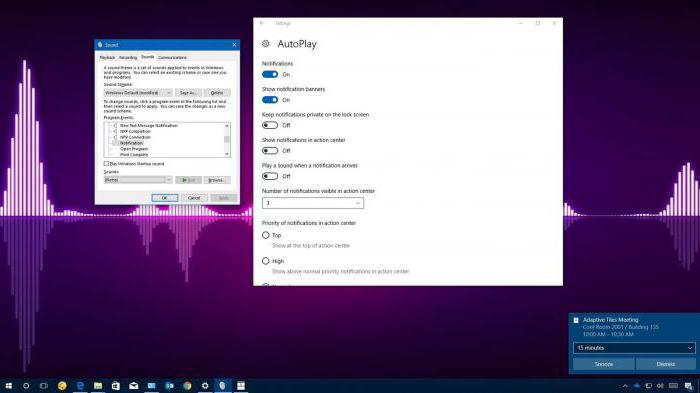Image resolution: width=700 pixels, height=393 pixels.
Task: Enable Keep notifications private on lock screen
Action: coord(270,125)
